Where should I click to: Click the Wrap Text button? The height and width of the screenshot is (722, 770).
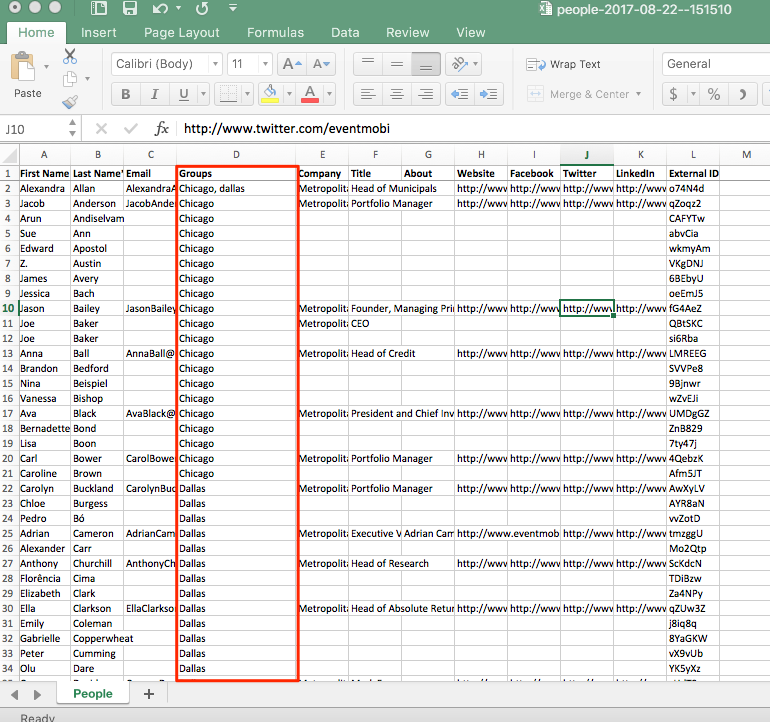(563, 64)
